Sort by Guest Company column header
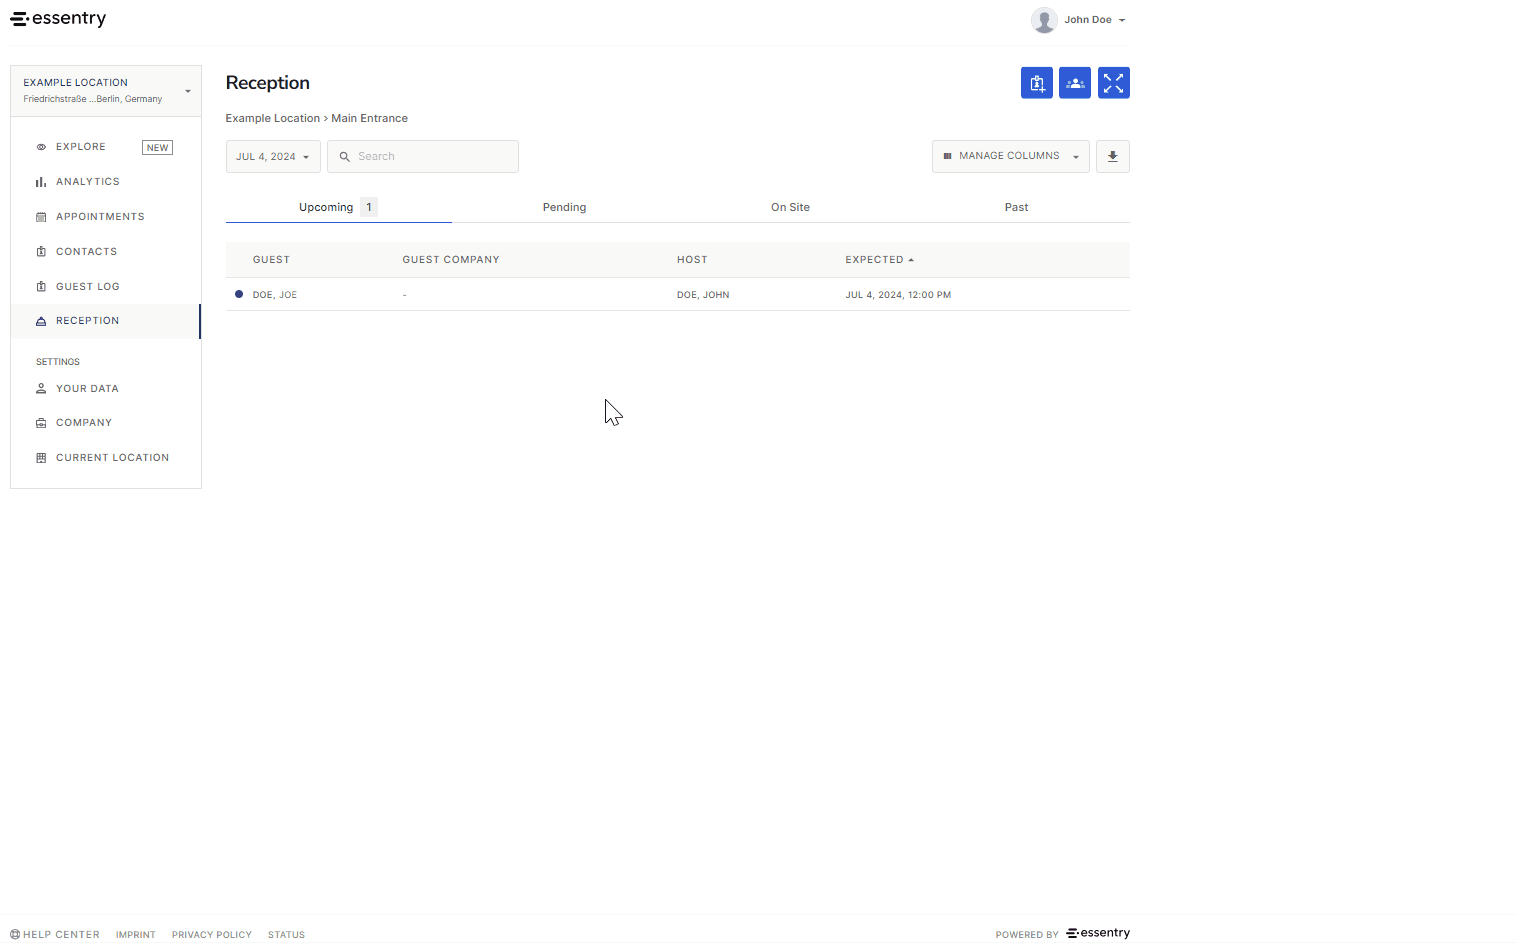 click(x=451, y=260)
